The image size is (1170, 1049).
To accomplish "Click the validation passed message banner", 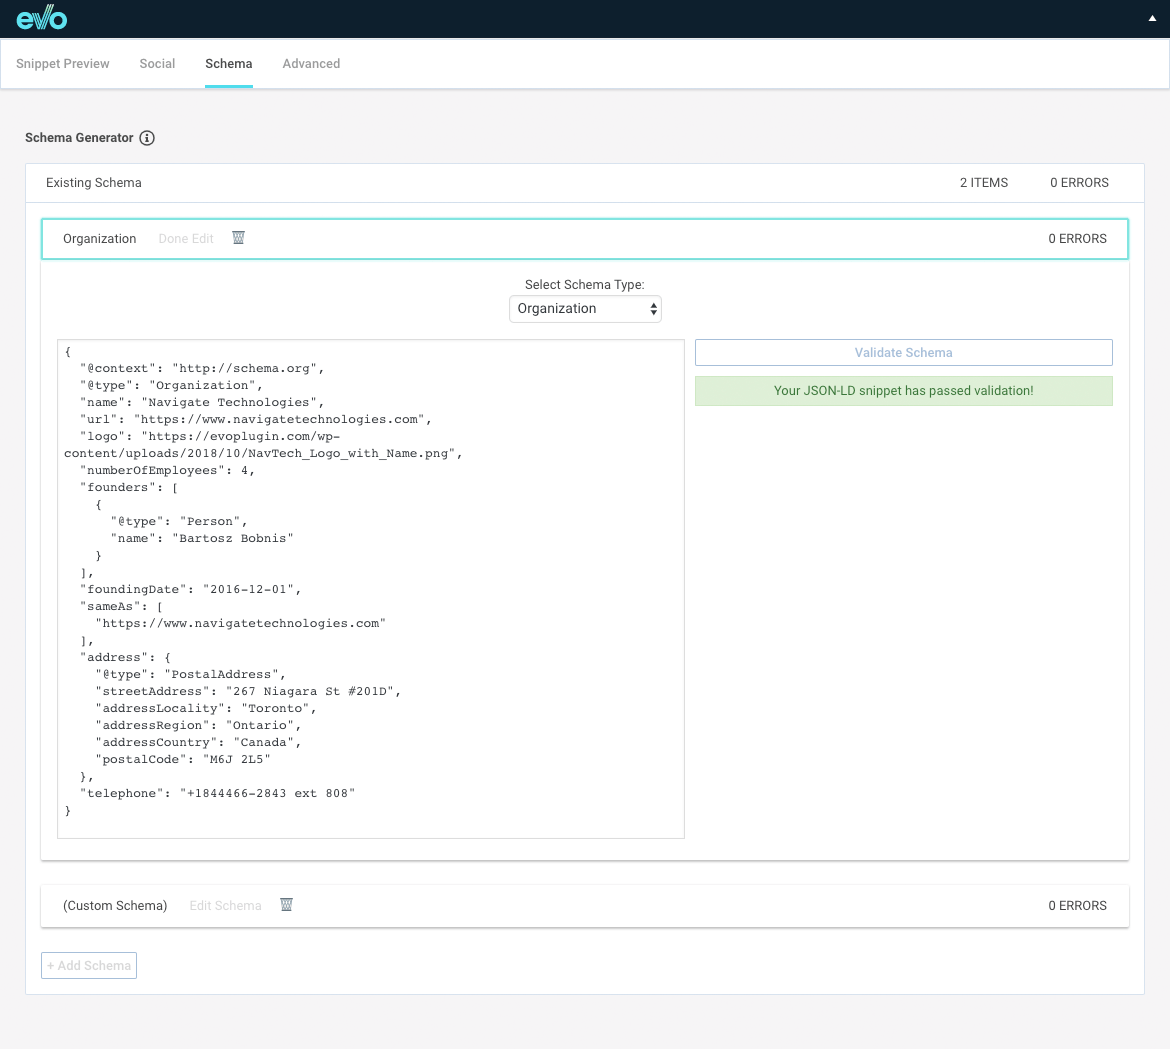I will click(904, 391).
